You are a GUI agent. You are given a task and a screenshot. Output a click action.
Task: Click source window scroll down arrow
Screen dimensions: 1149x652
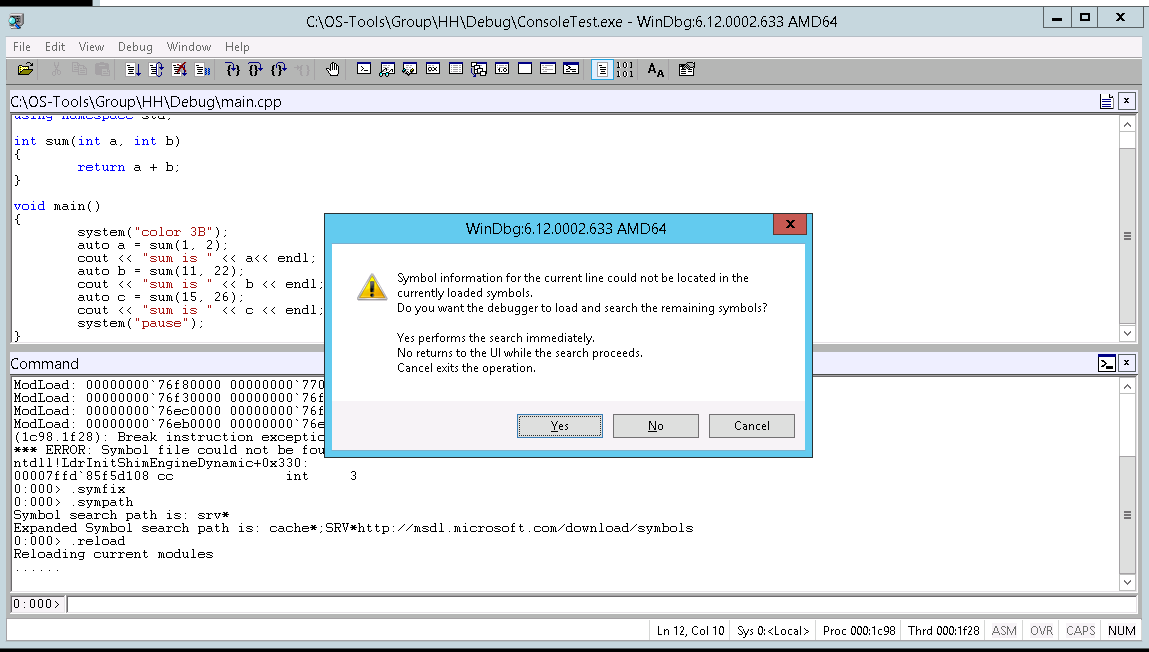tap(1127, 333)
